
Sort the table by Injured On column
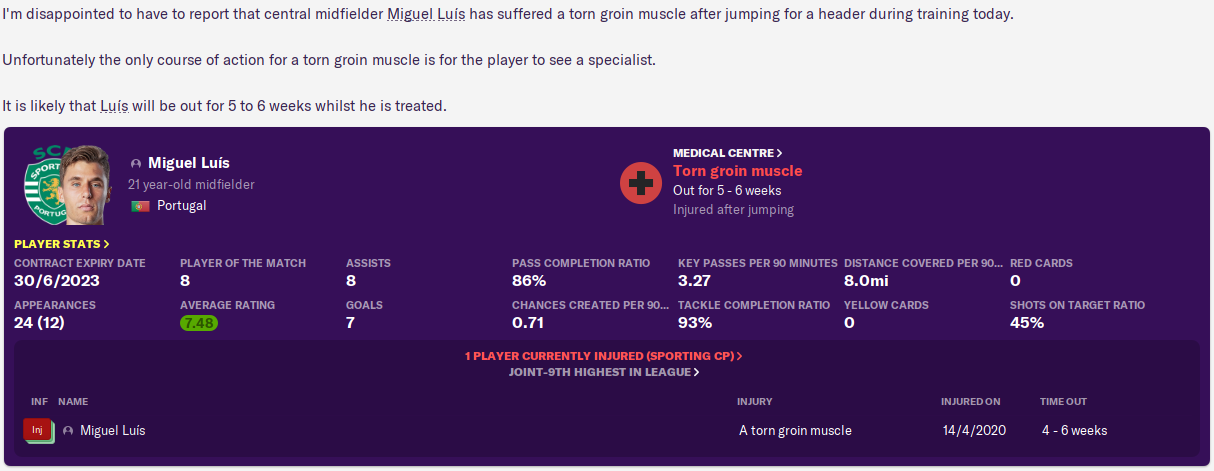click(970, 402)
